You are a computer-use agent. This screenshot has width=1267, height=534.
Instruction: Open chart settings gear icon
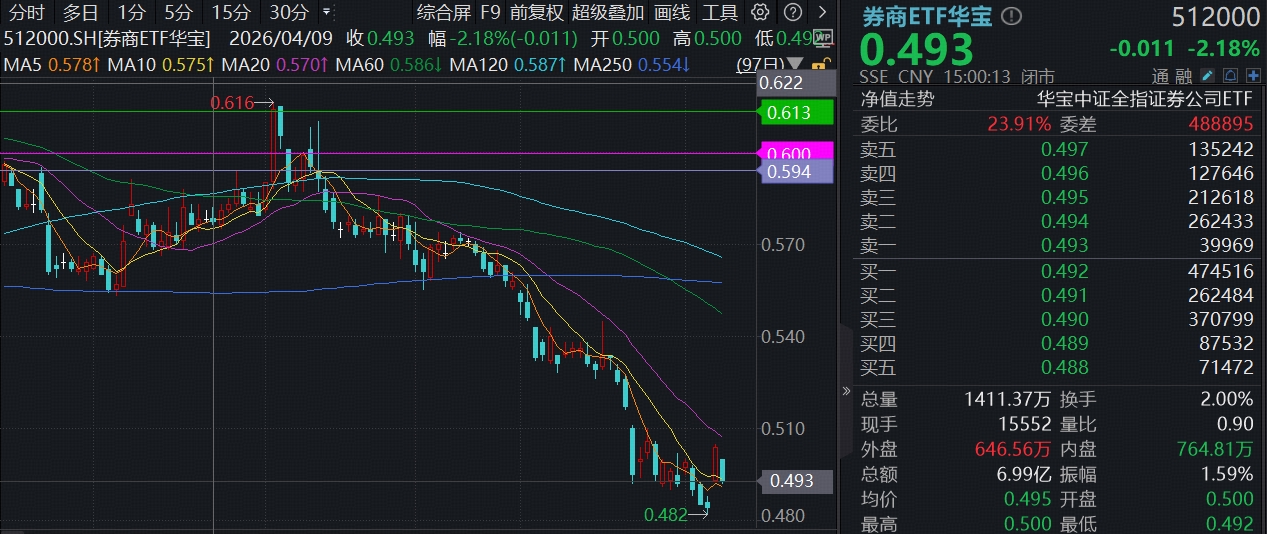point(760,13)
